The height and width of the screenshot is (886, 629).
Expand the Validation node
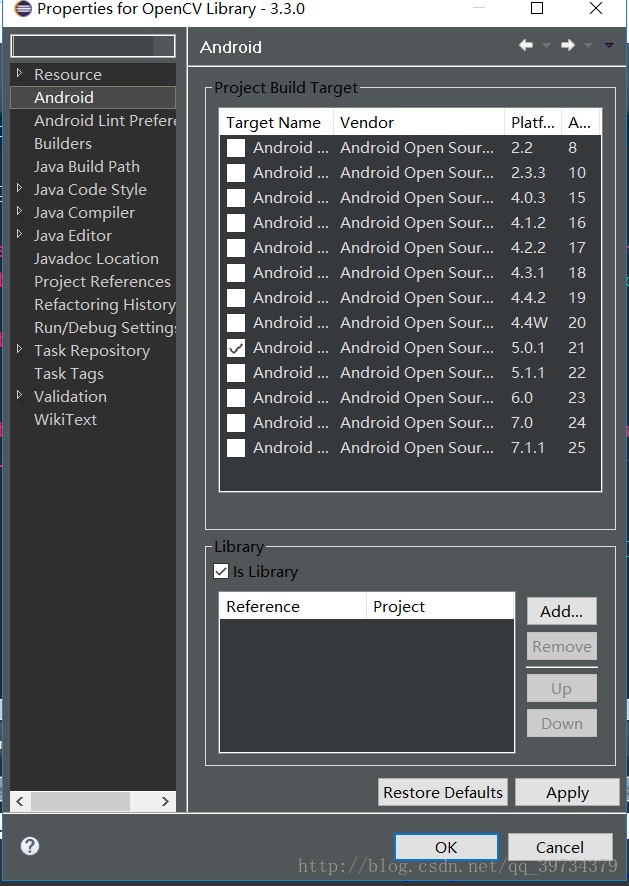(20, 395)
